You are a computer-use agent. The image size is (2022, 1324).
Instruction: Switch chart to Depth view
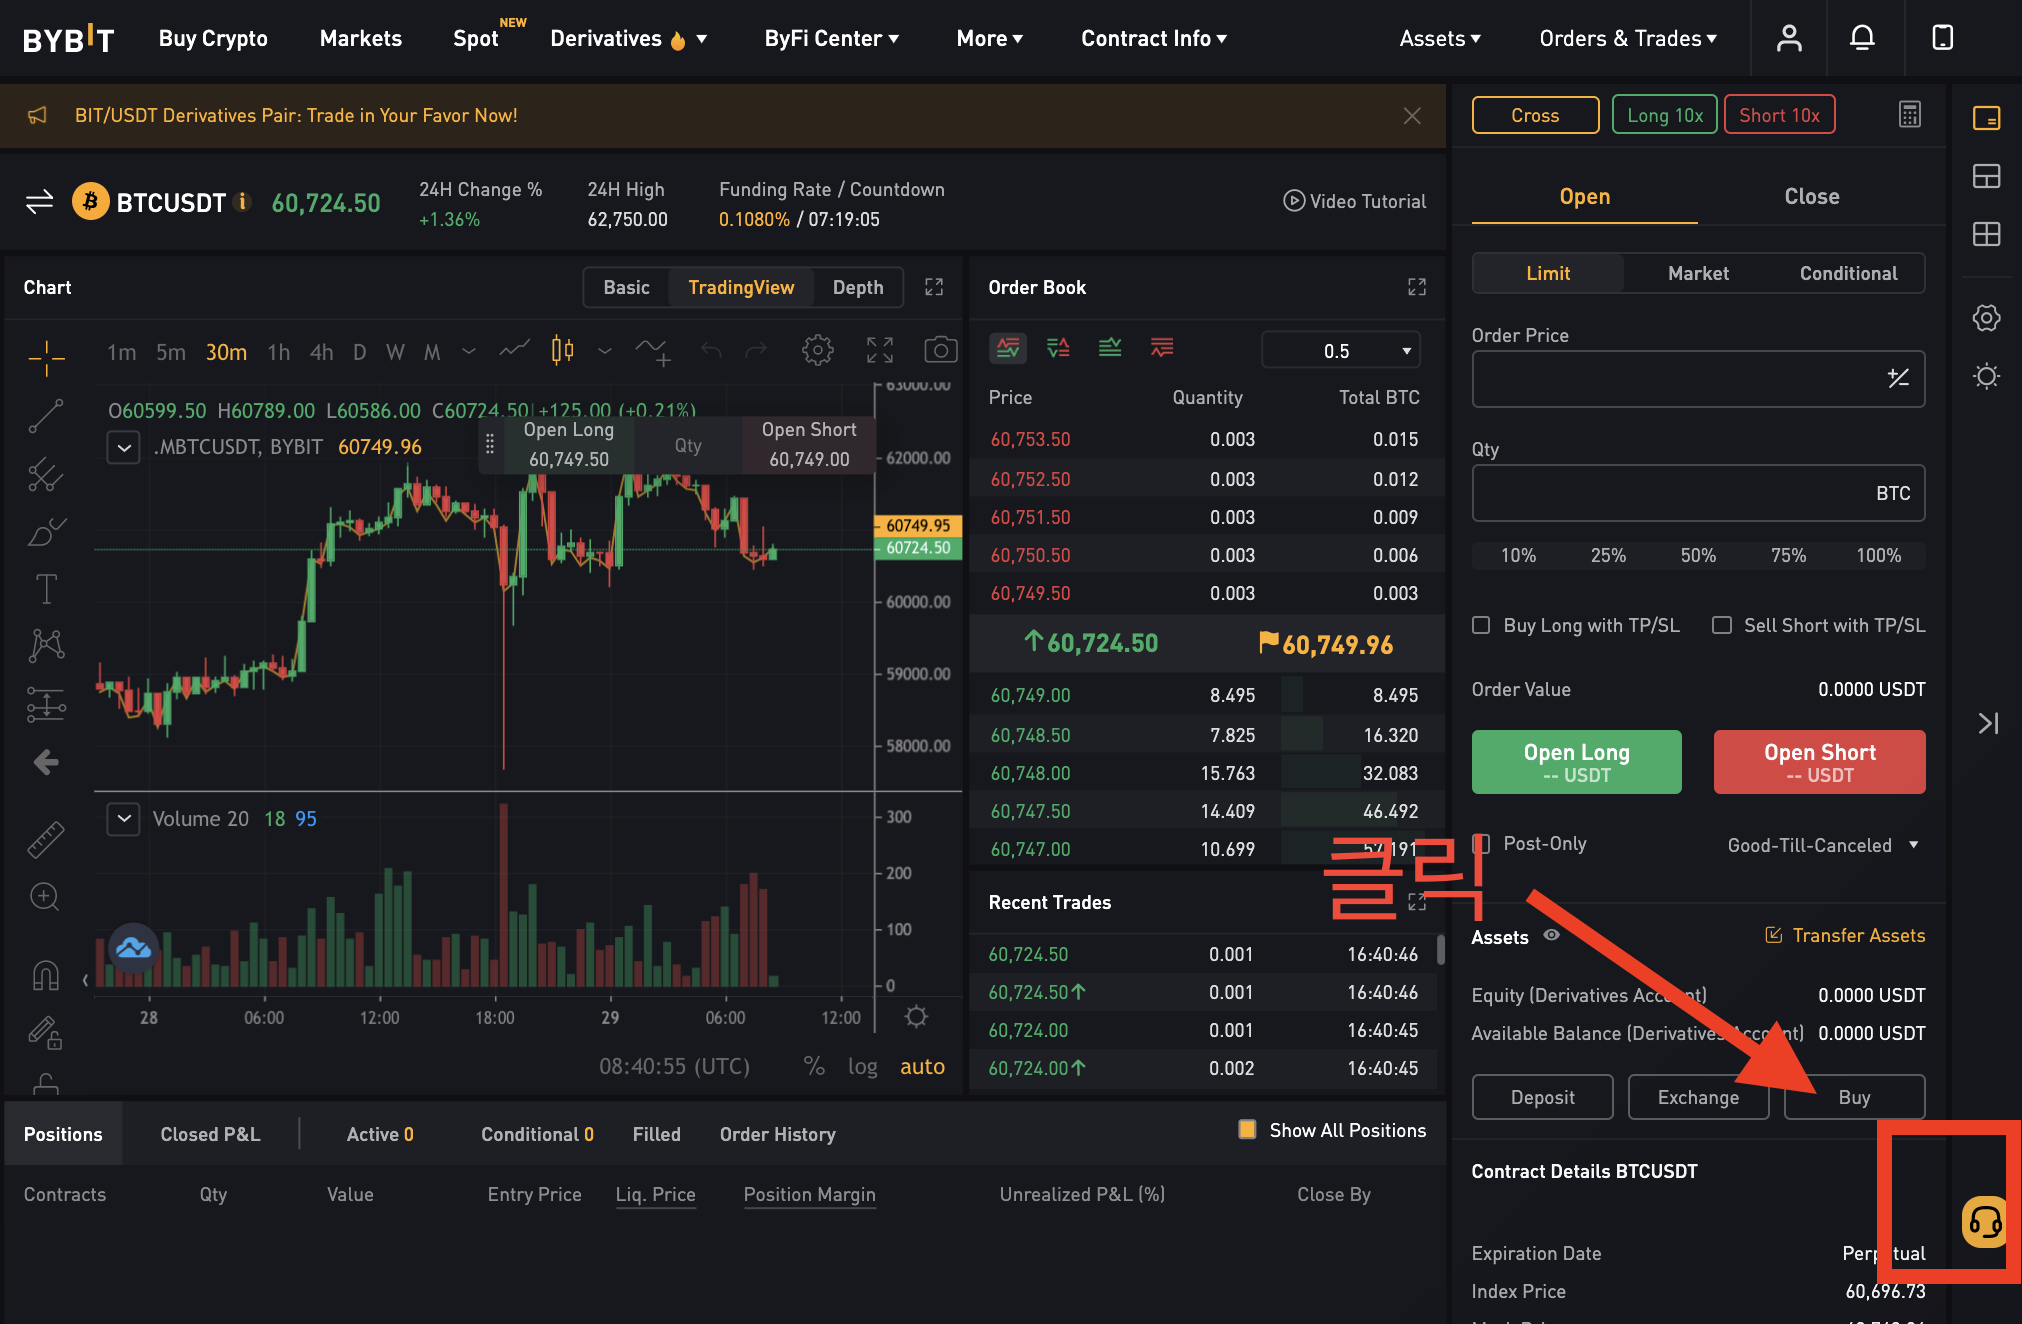coord(858,287)
